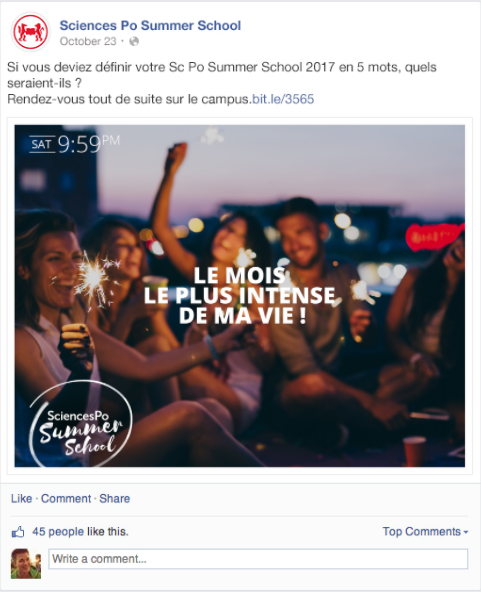The width and height of the screenshot is (481, 592).
Task: Follow the bit.le/3565 link
Action: pos(283,99)
